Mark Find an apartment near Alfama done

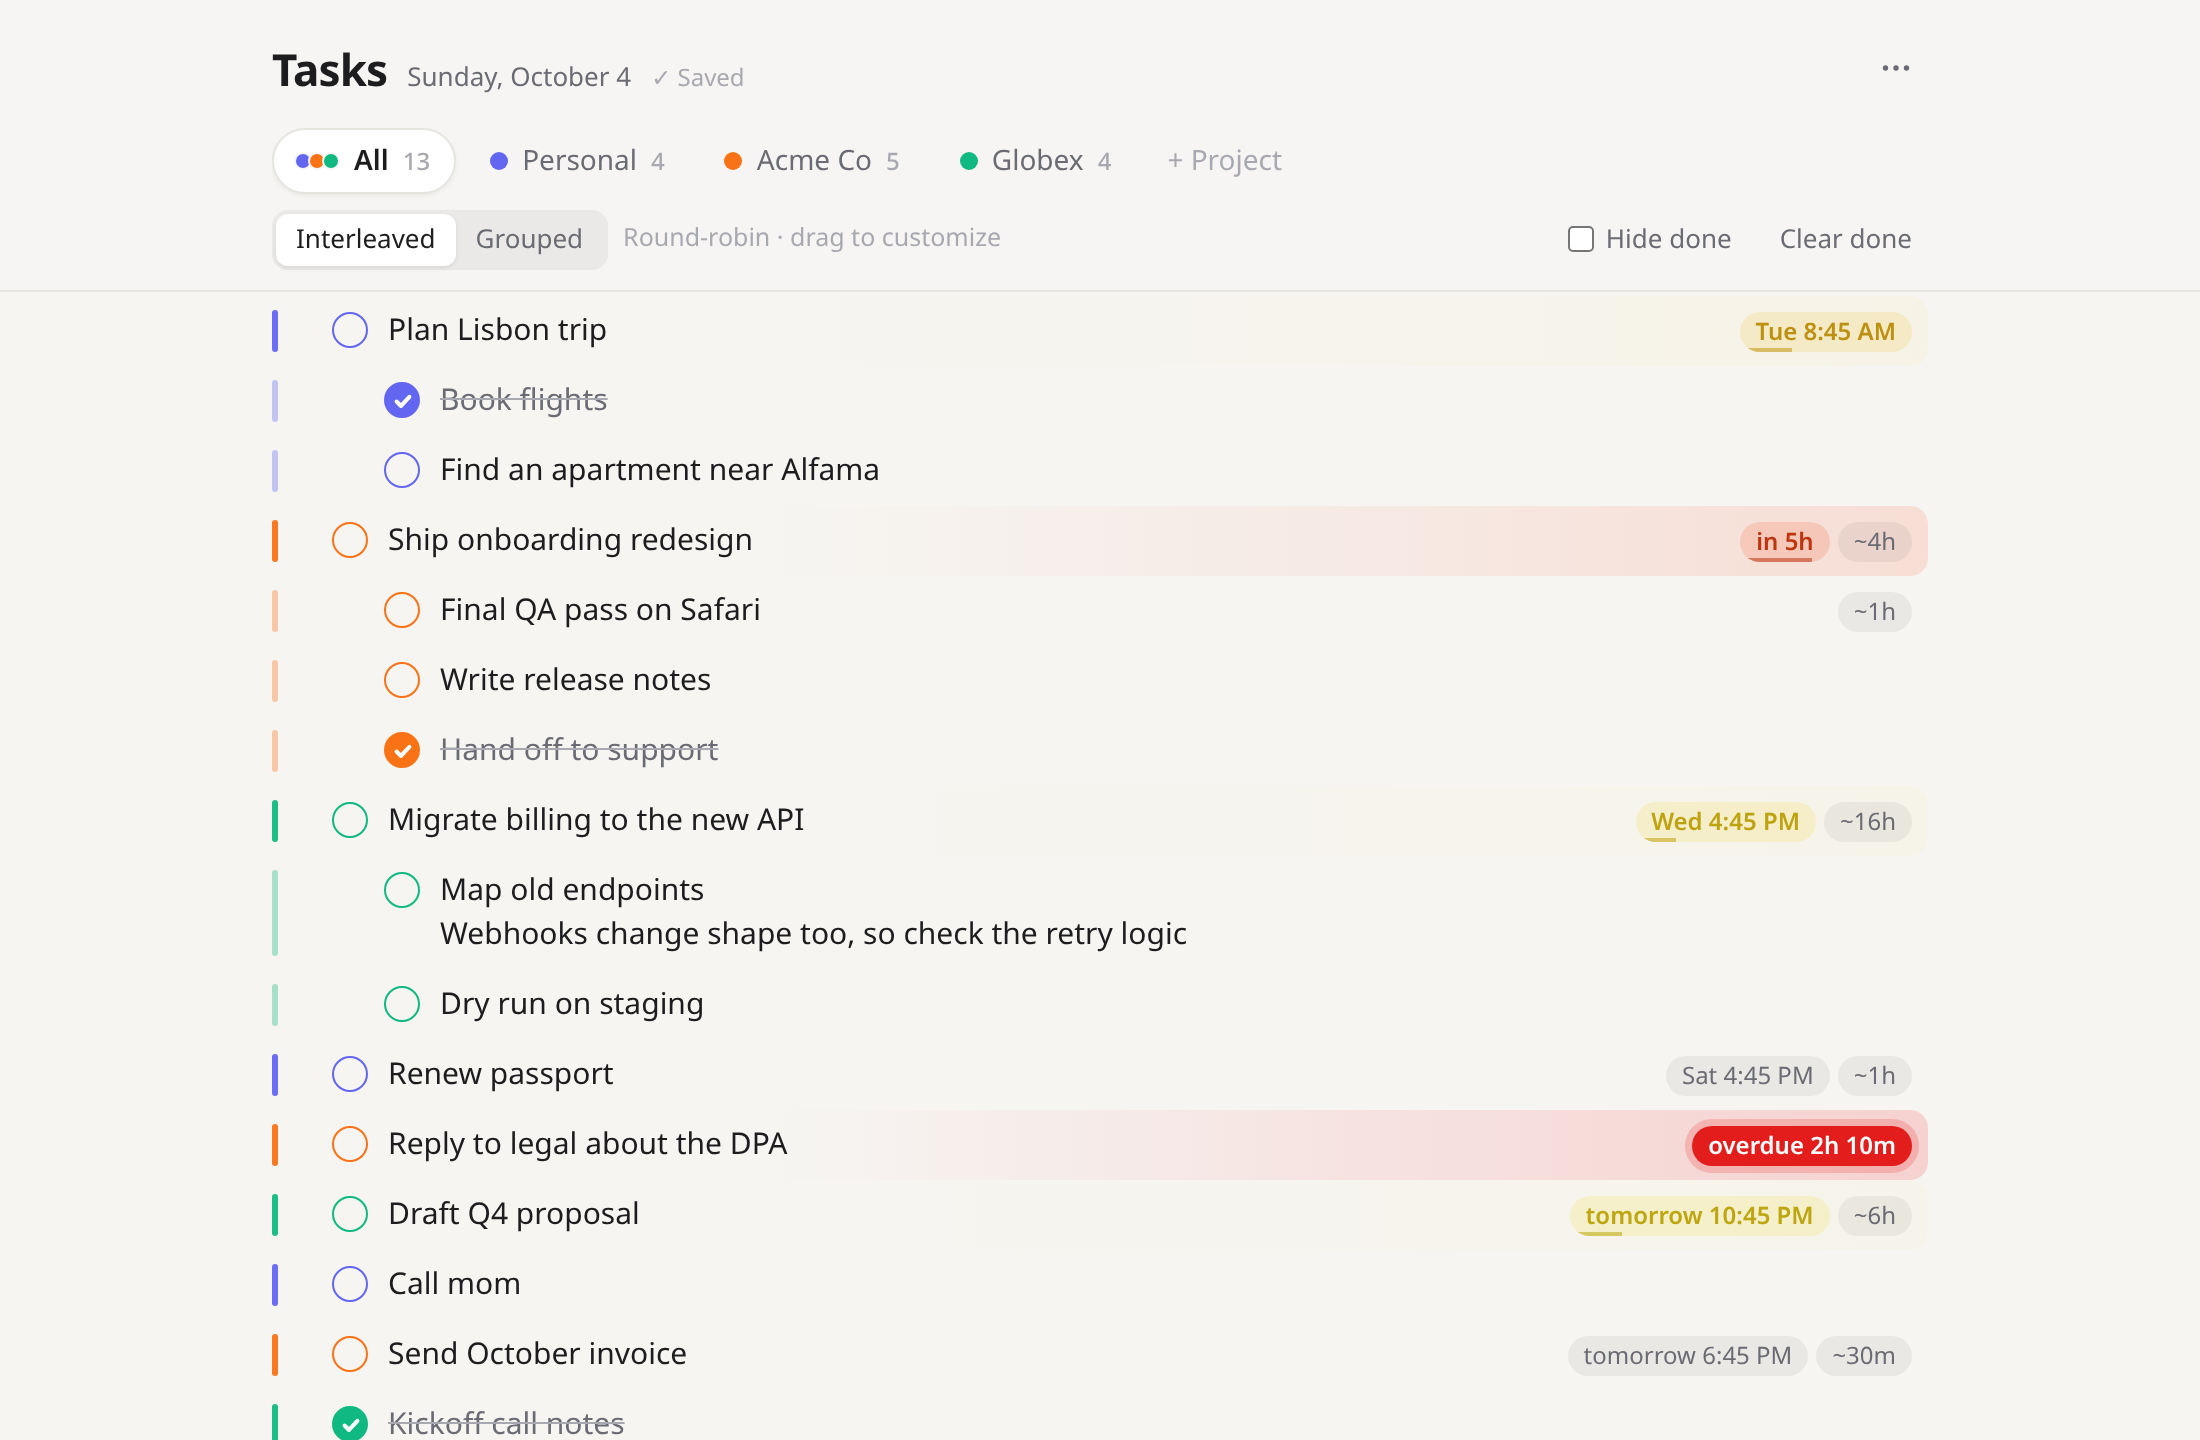click(x=402, y=470)
